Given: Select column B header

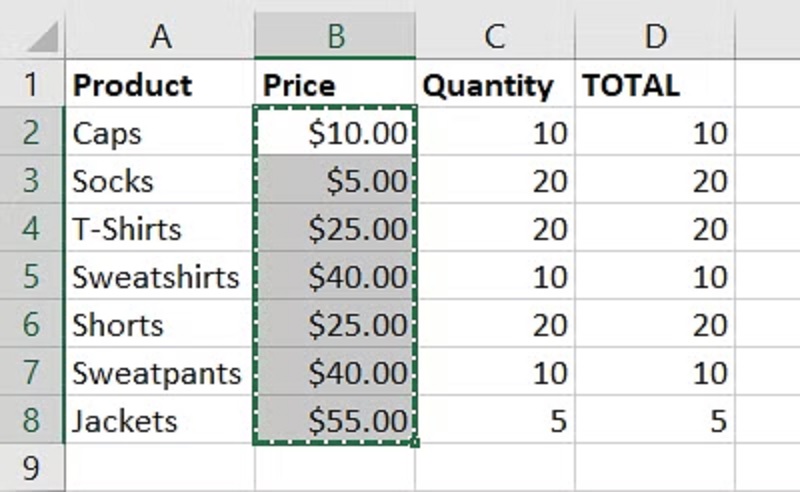Looking at the screenshot, I should [335, 36].
